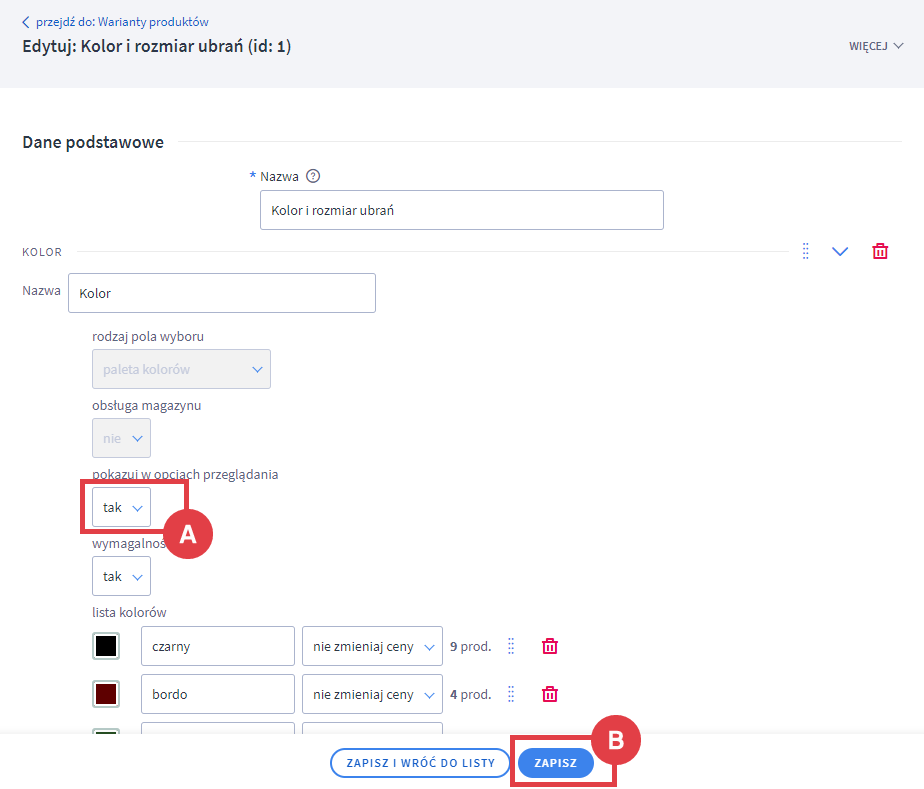Open the WIĘCEJ menu
Viewport: 924px width, 789px height.
(875, 46)
